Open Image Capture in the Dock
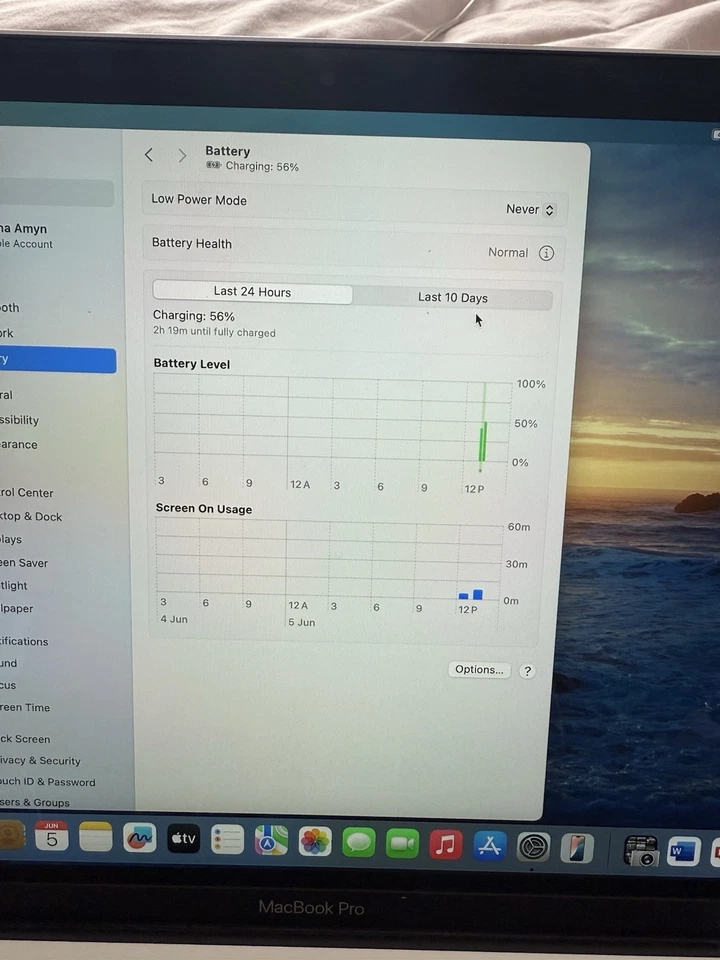 (x=640, y=851)
